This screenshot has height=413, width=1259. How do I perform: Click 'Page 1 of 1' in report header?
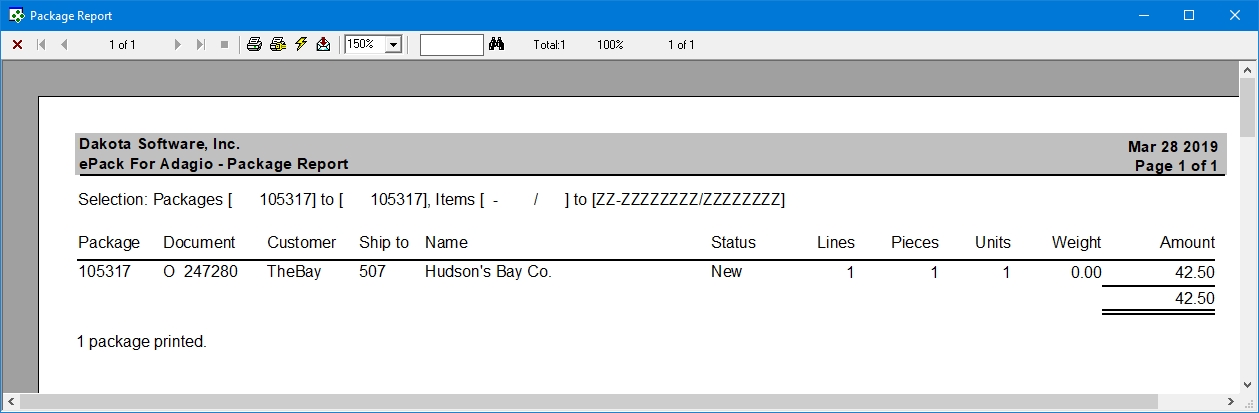coord(1176,166)
